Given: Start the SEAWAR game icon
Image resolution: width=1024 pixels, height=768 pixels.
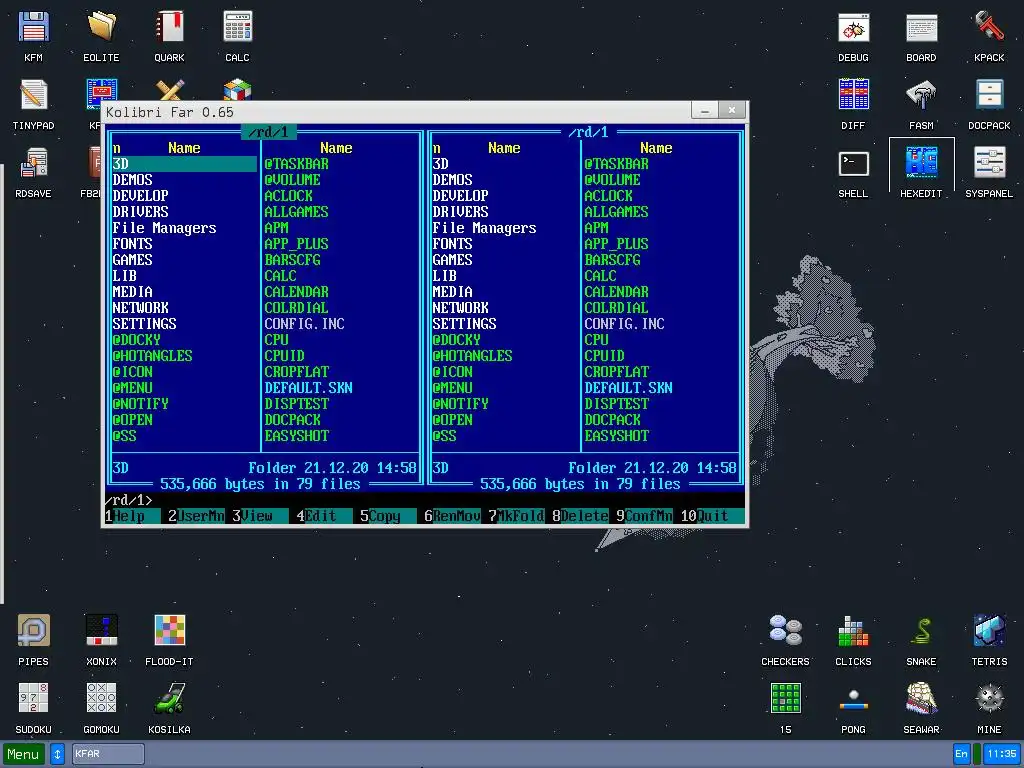Looking at the screenshot, I should click(x=921, y=708).
